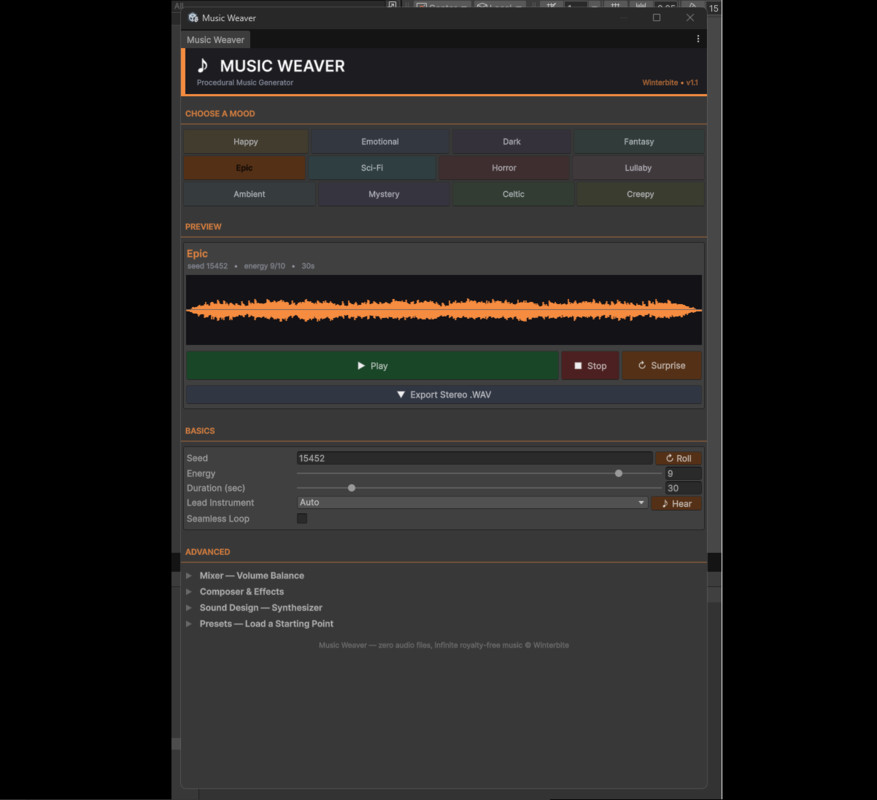Click the seed 15452 preview text
877x800 pixels.
pos(208,266)
